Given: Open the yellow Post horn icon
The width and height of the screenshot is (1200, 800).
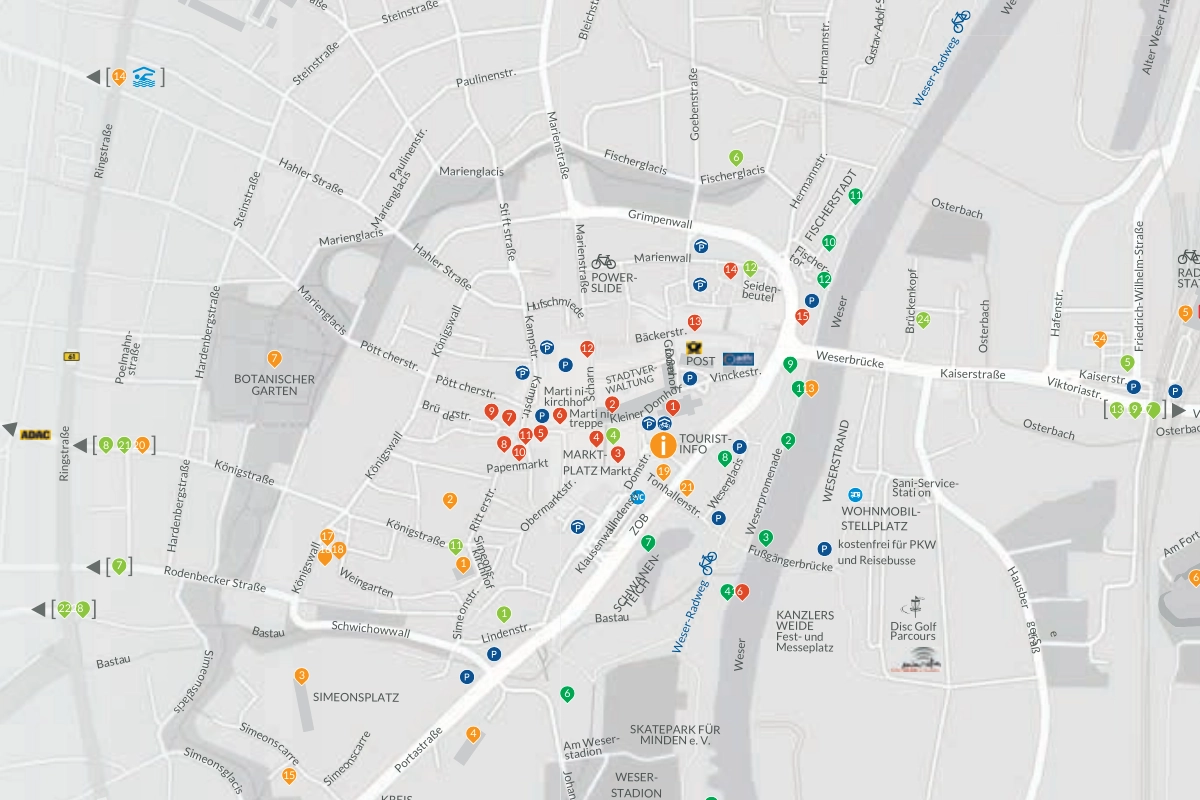Looking at the screenshot, I should coord(695,348).
